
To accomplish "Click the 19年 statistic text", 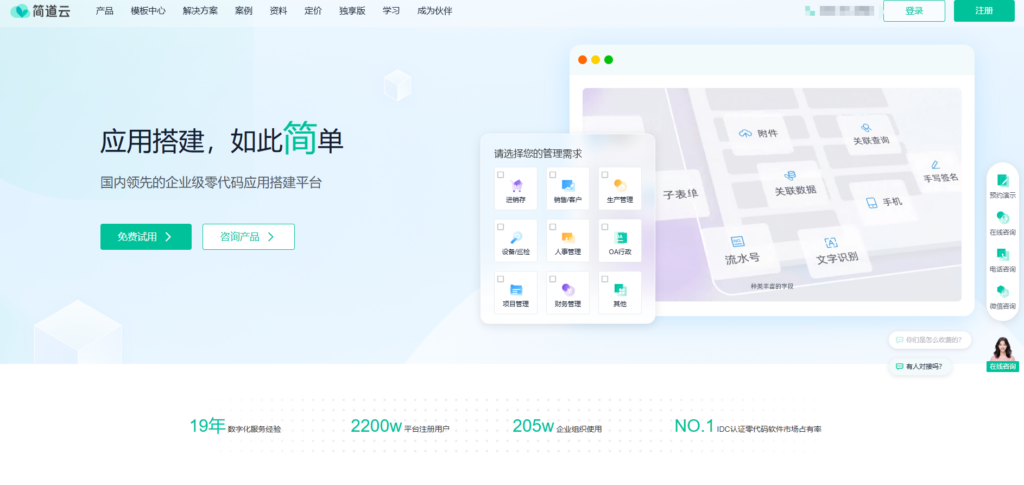I will pyautogui.click(x=207, y=426).
